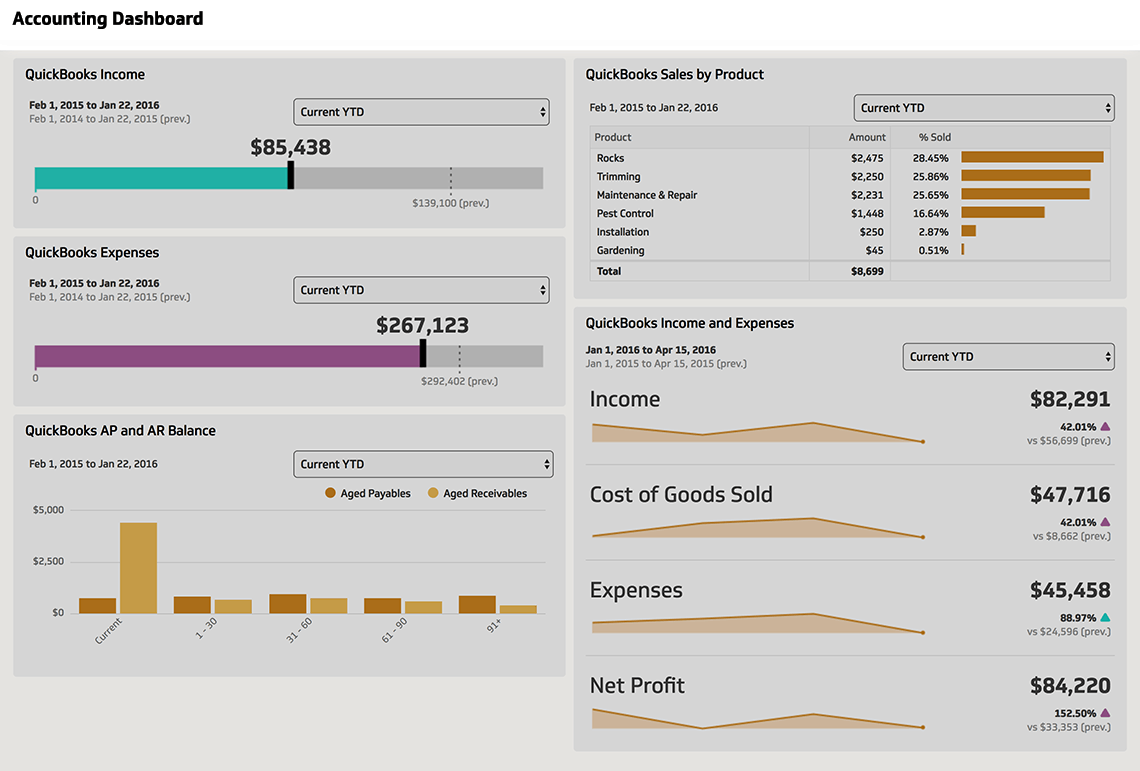
Task: Select the Trimming product row label
Action: 619,177
